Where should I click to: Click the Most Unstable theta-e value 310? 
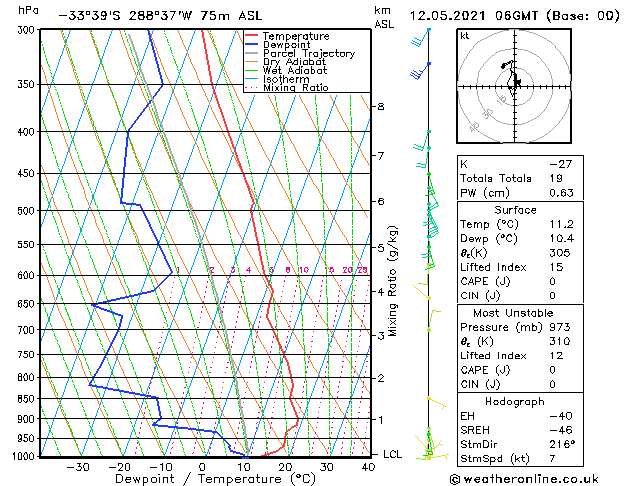(560, 341)
